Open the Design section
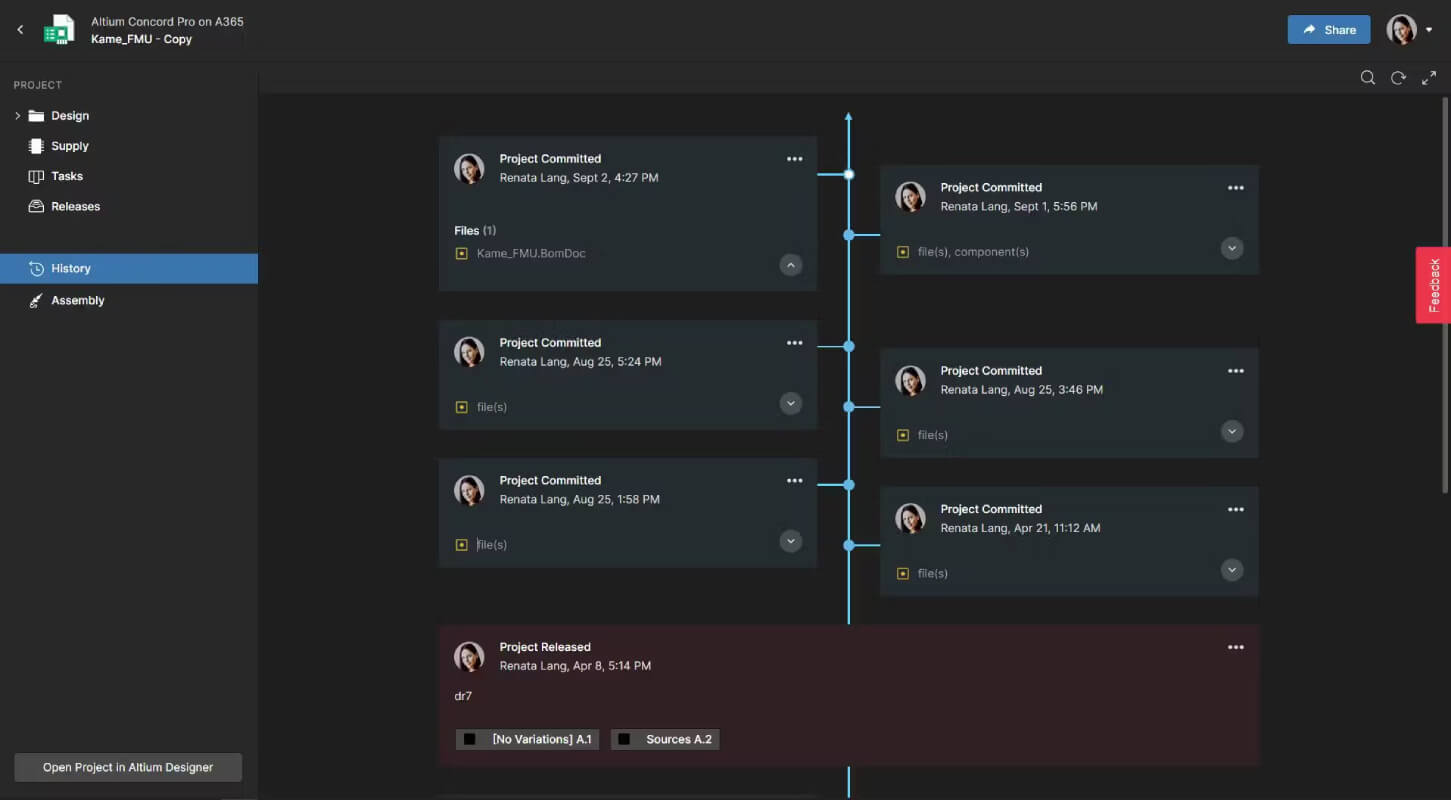 click(70, 116)
